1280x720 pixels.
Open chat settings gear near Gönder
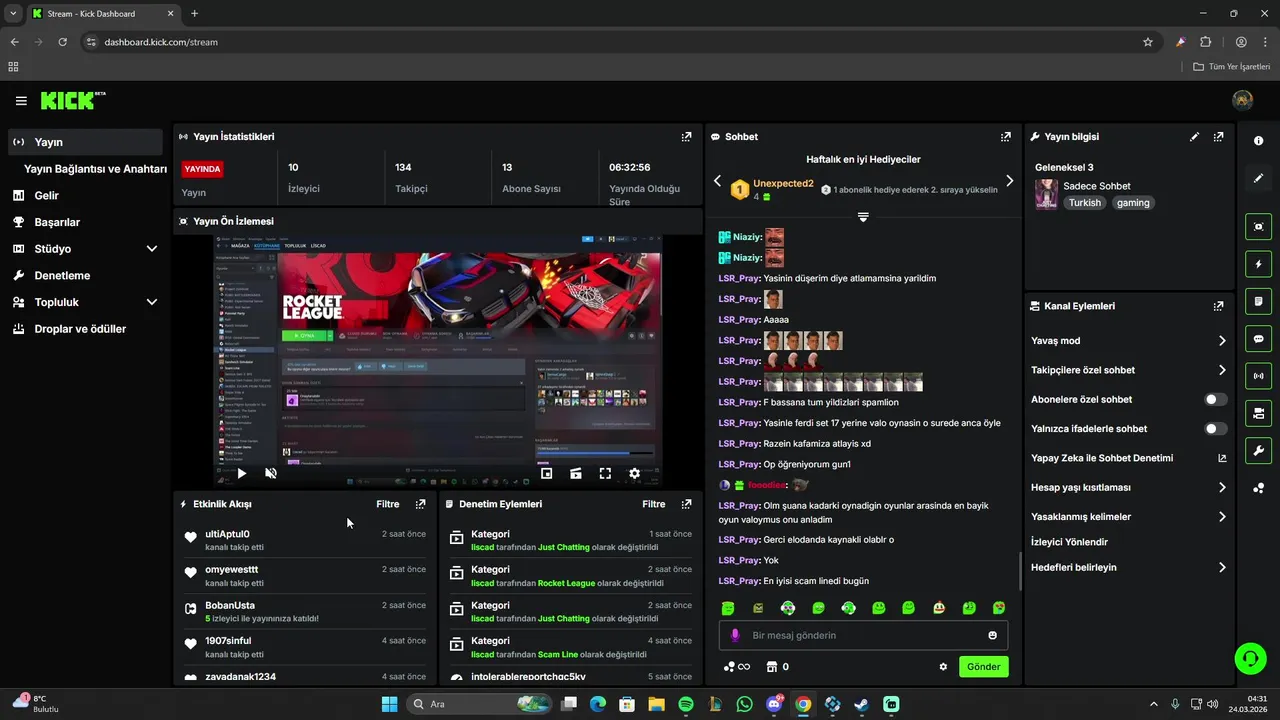click(943, 667)
